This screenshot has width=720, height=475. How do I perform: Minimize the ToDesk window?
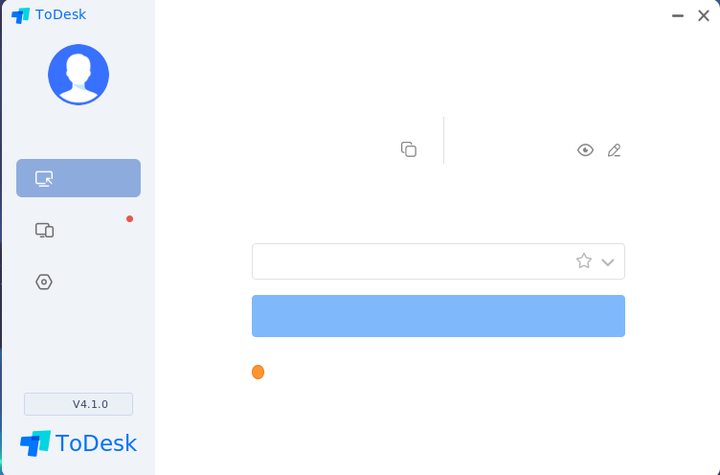click(677, 15)
